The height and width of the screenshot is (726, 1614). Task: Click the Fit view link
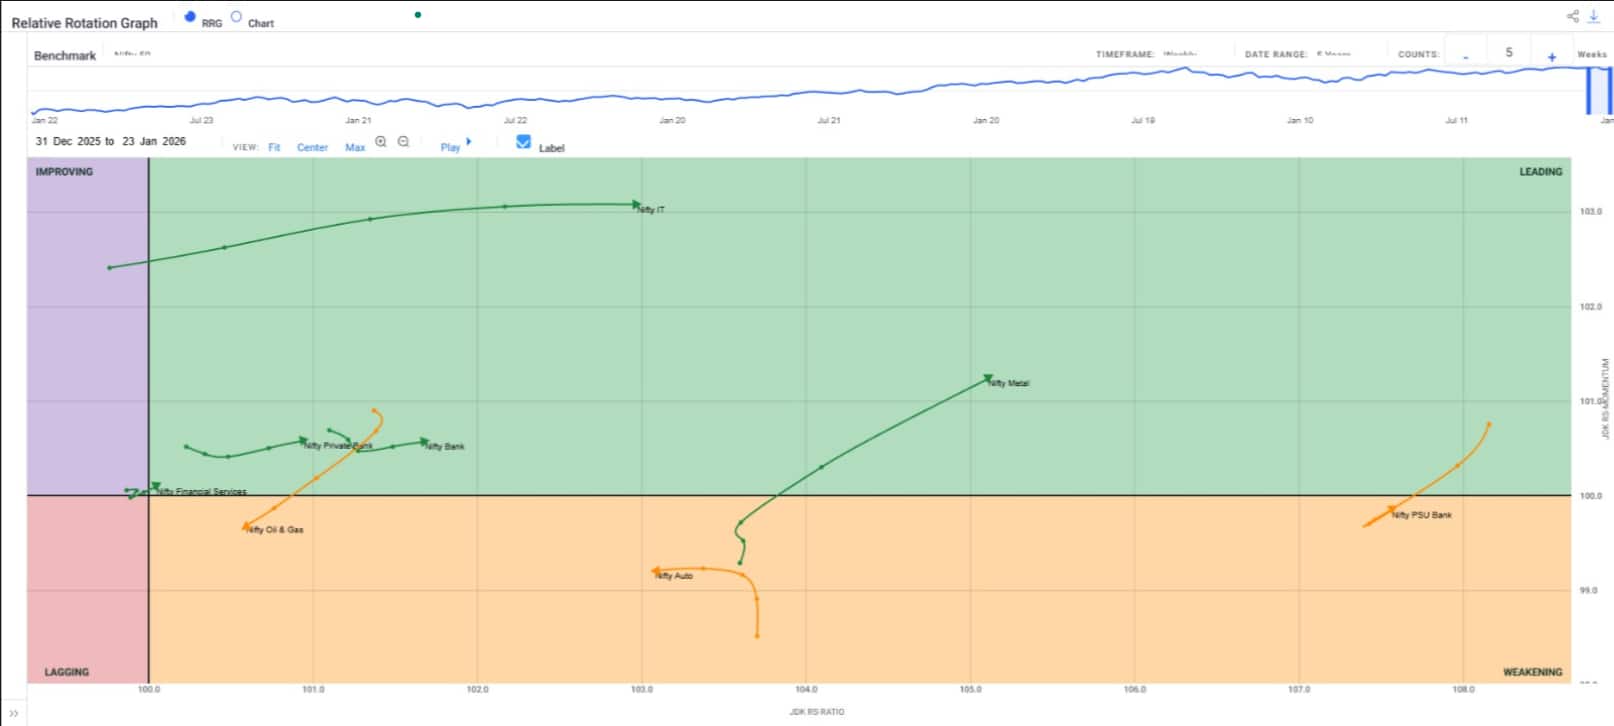tap(274, 147)
